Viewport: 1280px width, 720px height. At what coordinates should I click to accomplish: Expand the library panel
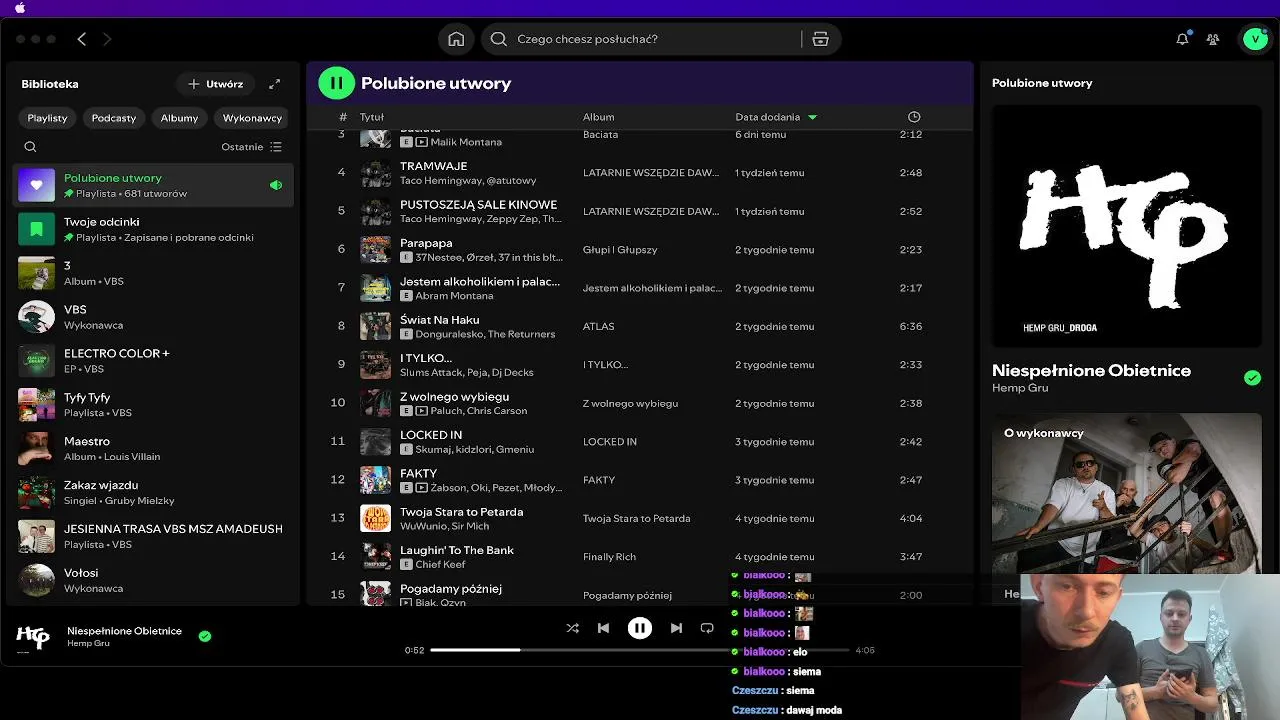(x=275, y=84)
